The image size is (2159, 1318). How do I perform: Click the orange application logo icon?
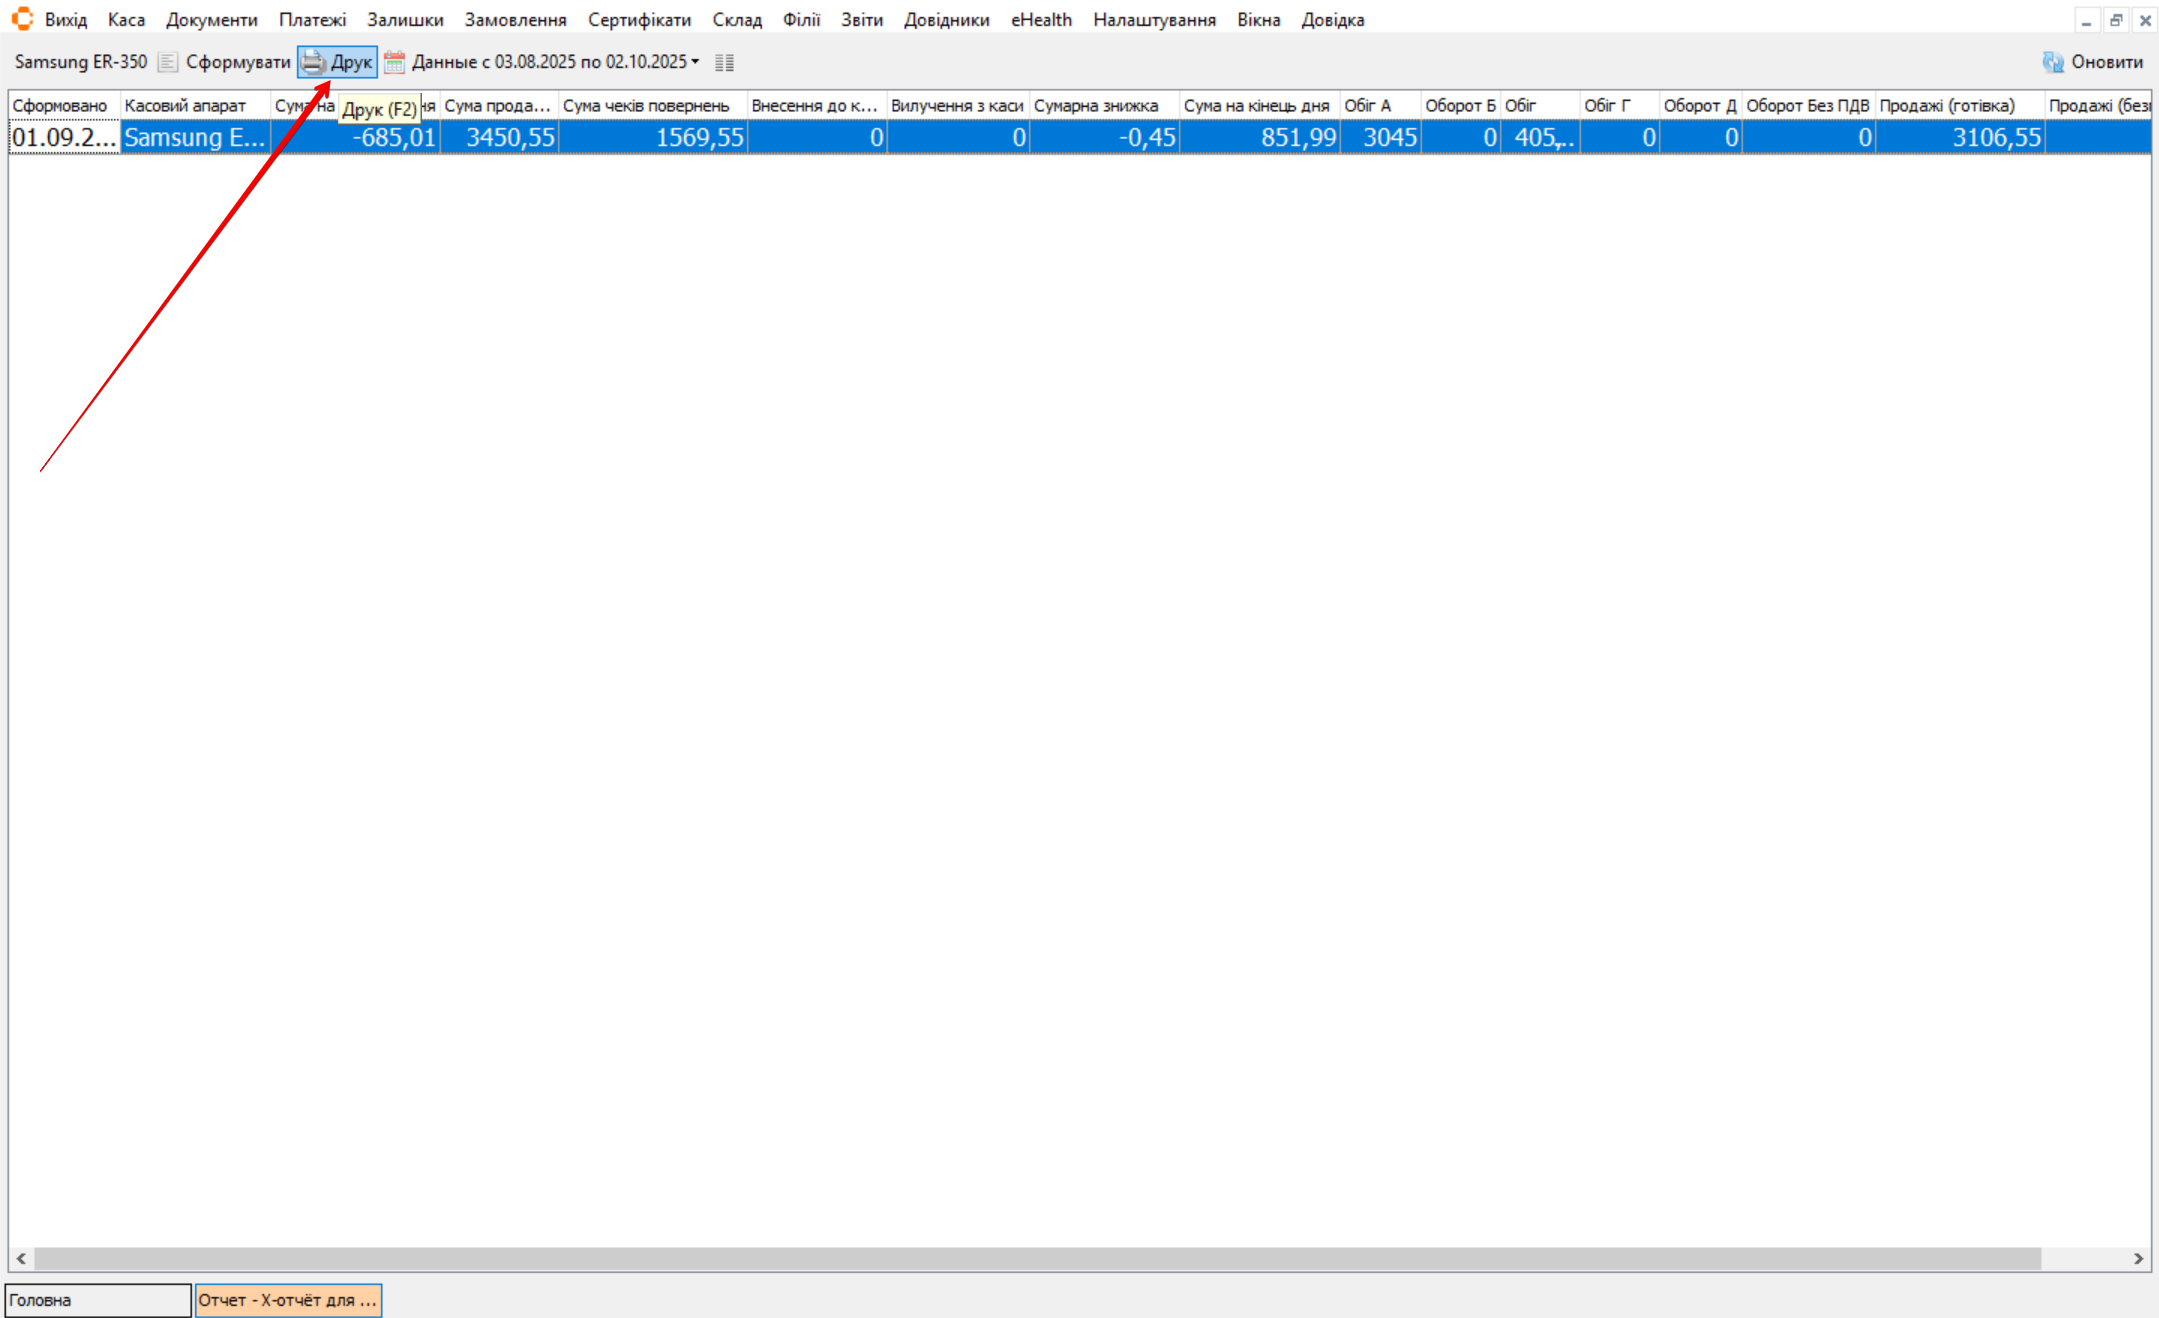click(22, 19)
